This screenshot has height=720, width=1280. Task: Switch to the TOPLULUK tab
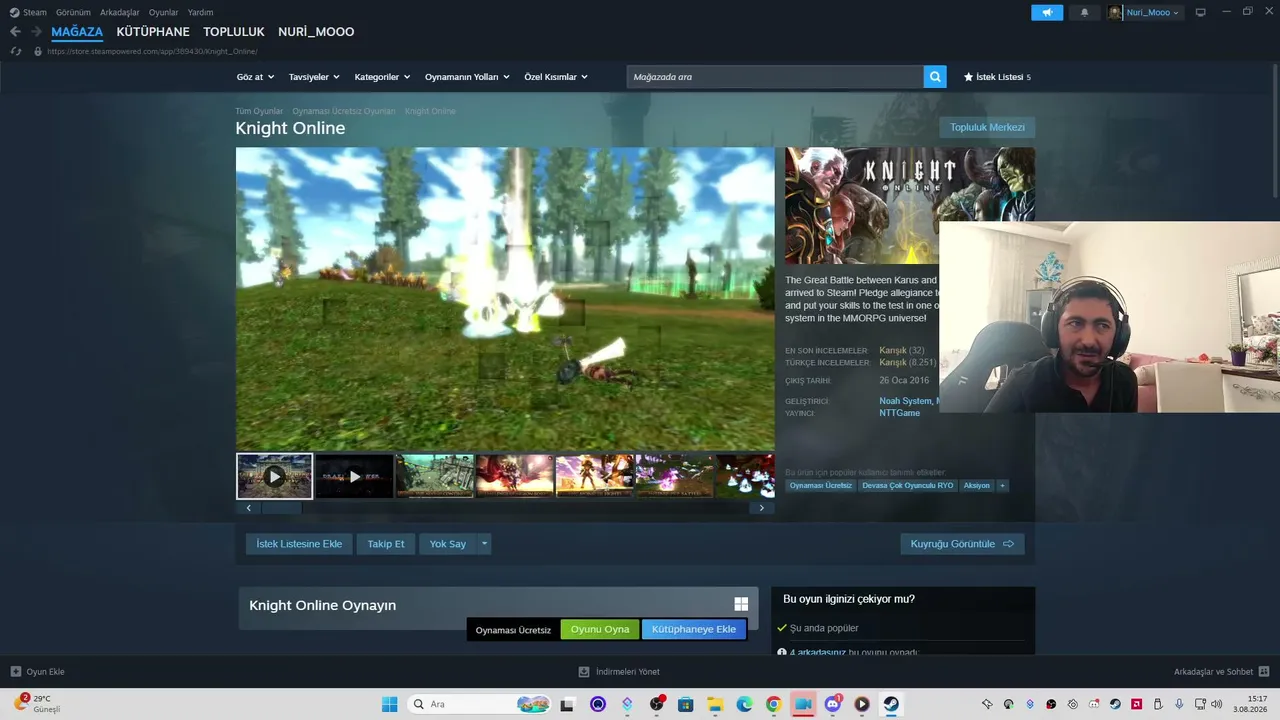[x=234, y=32]
